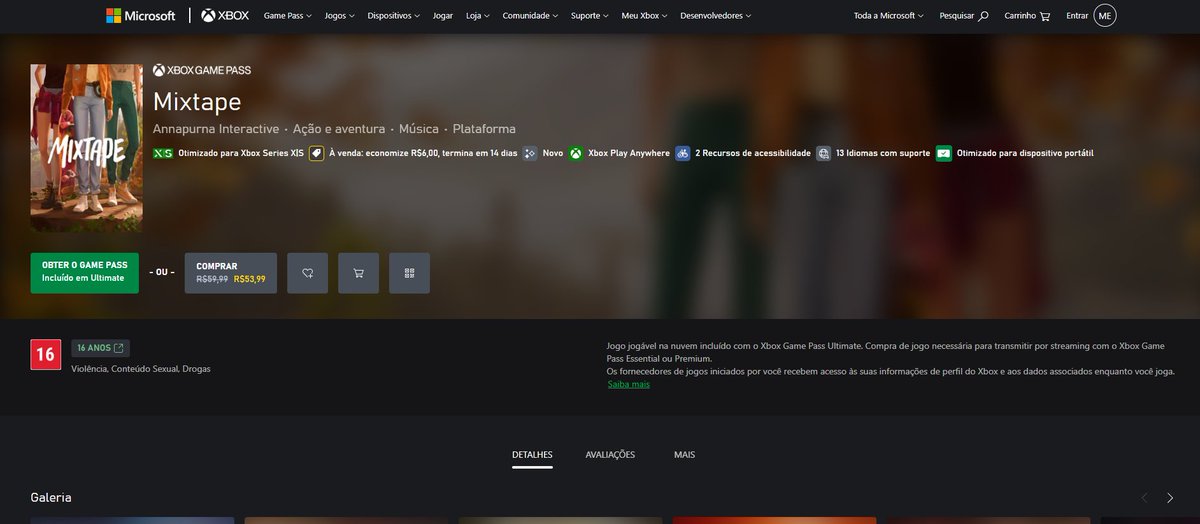Follow the Saiba mais link
1200x524 pixels.
pyautogui.click(x=629, y=384)
